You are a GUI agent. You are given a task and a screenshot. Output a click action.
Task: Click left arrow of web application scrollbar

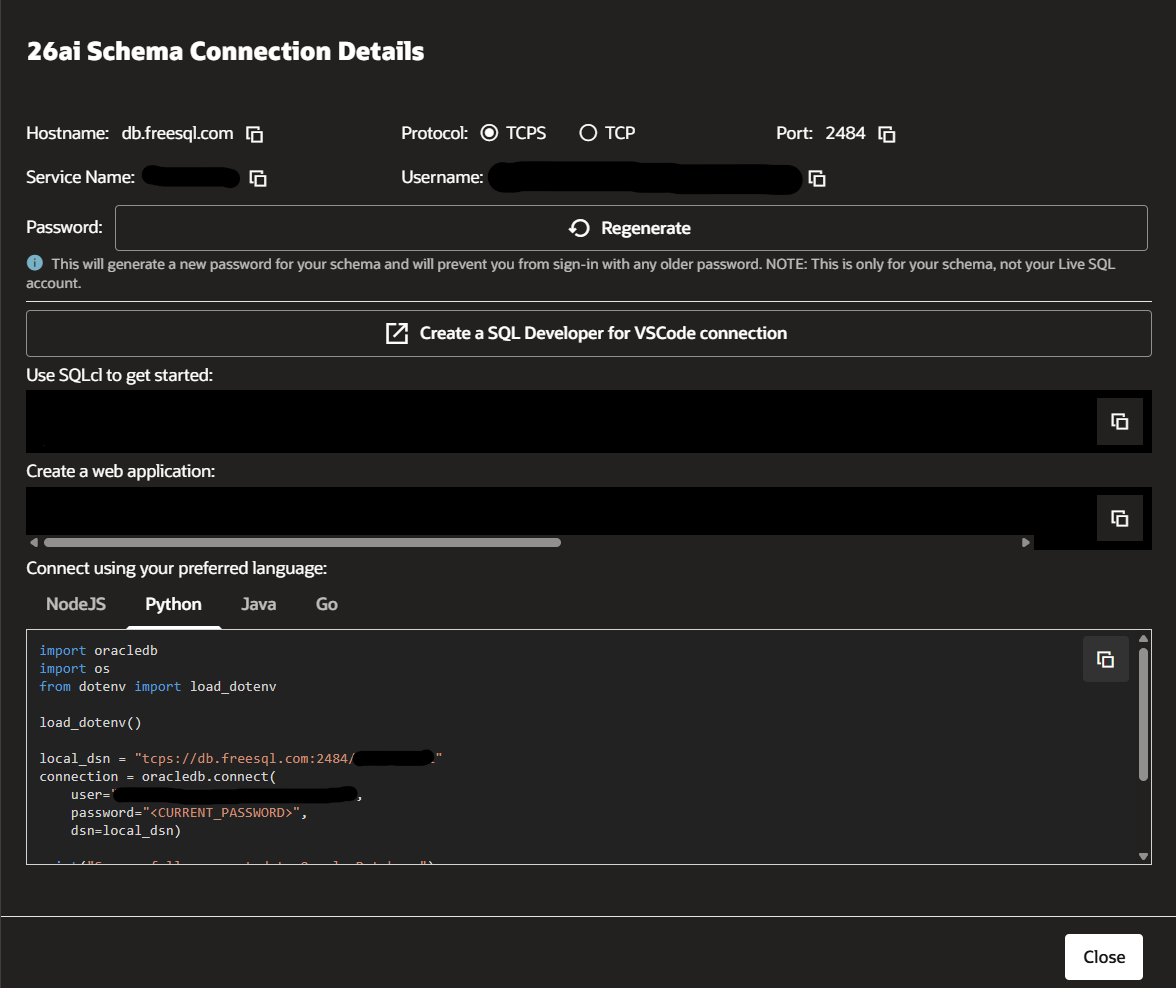click(34, 542)
